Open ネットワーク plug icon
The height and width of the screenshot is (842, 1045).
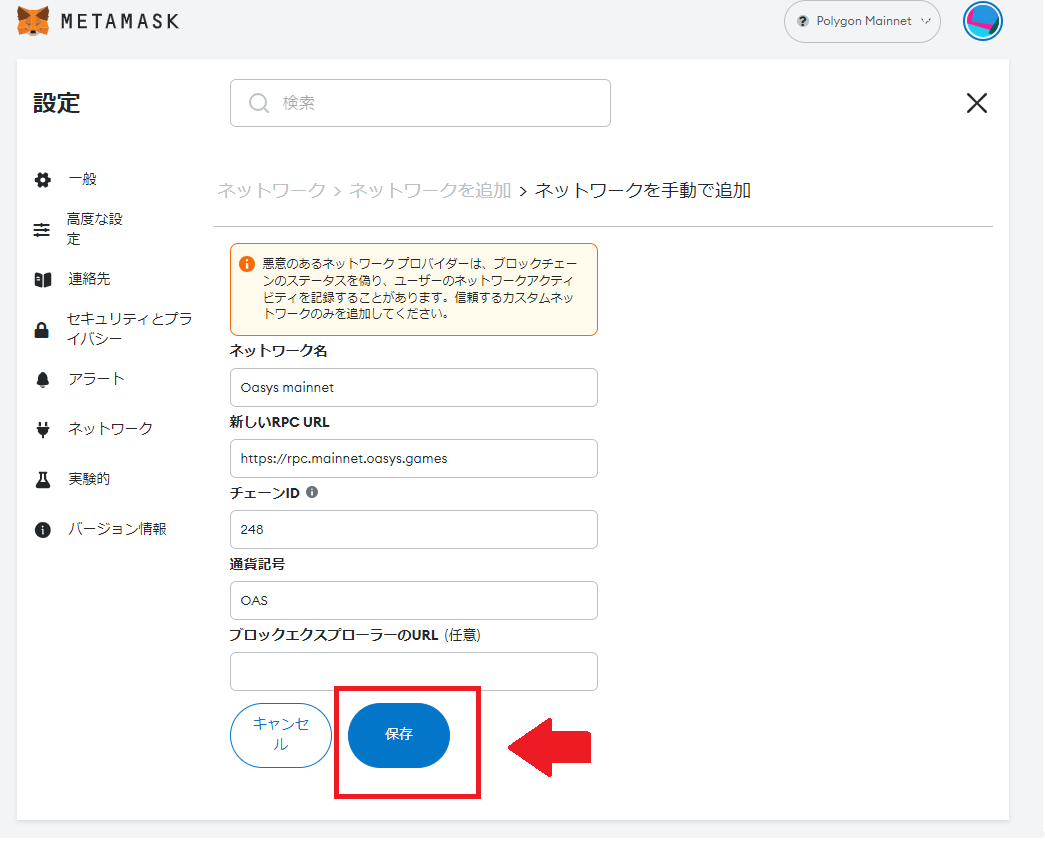click(43, 429)
